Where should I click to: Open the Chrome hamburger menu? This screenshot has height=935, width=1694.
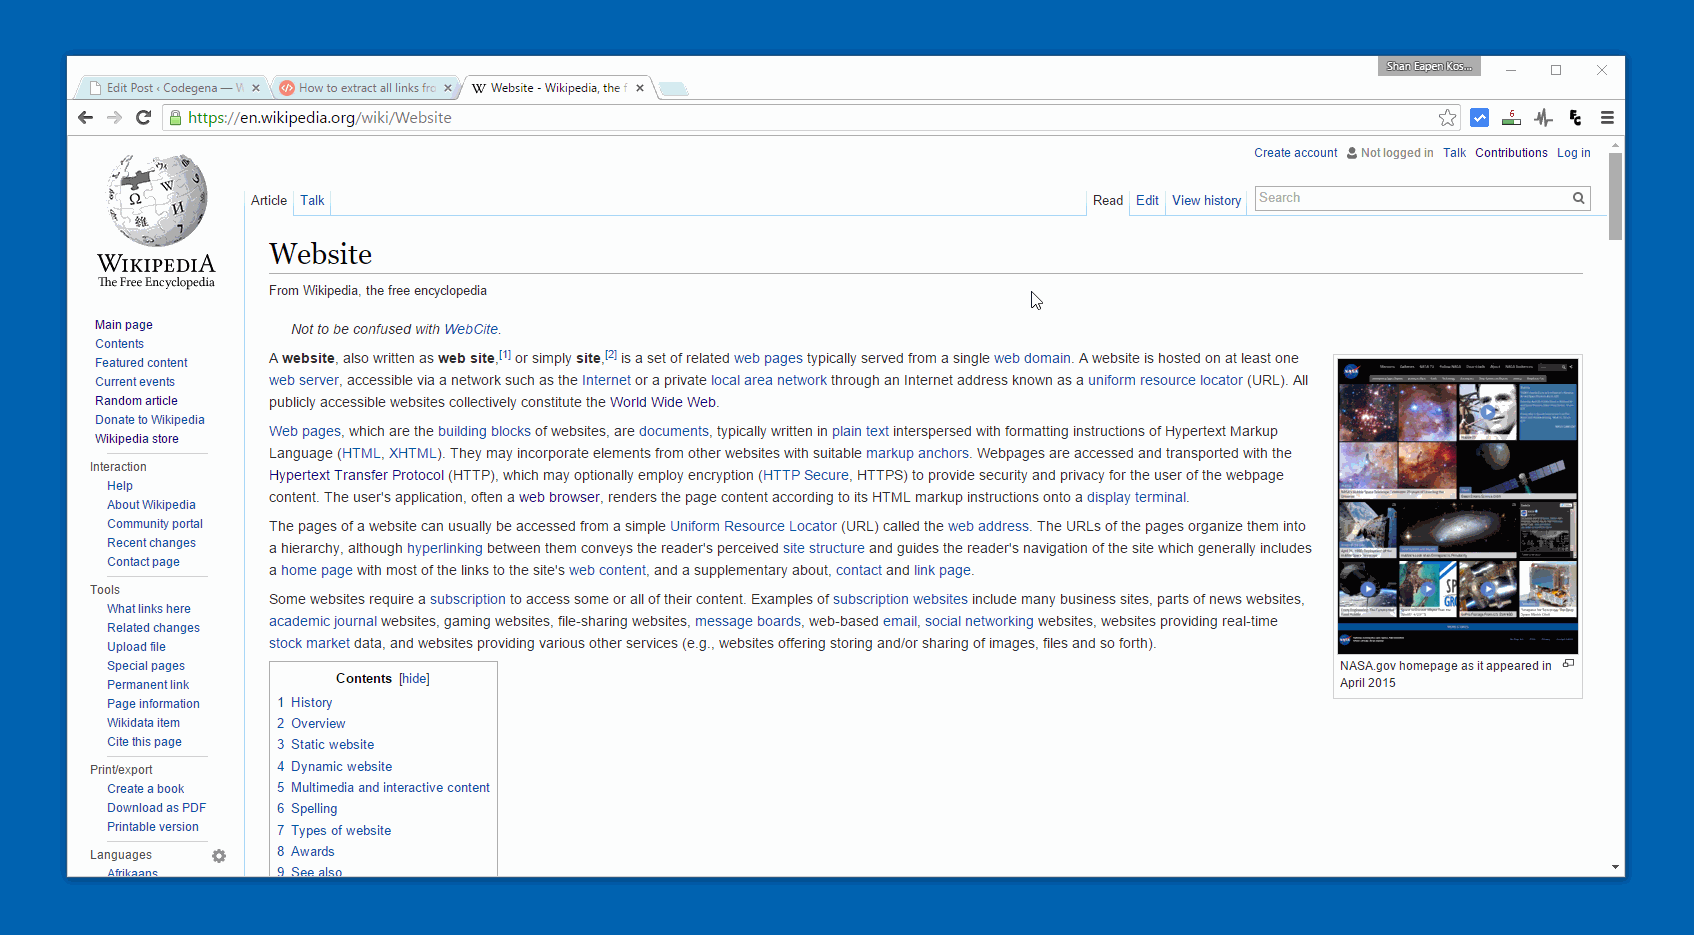click(x=1607, y=118)
